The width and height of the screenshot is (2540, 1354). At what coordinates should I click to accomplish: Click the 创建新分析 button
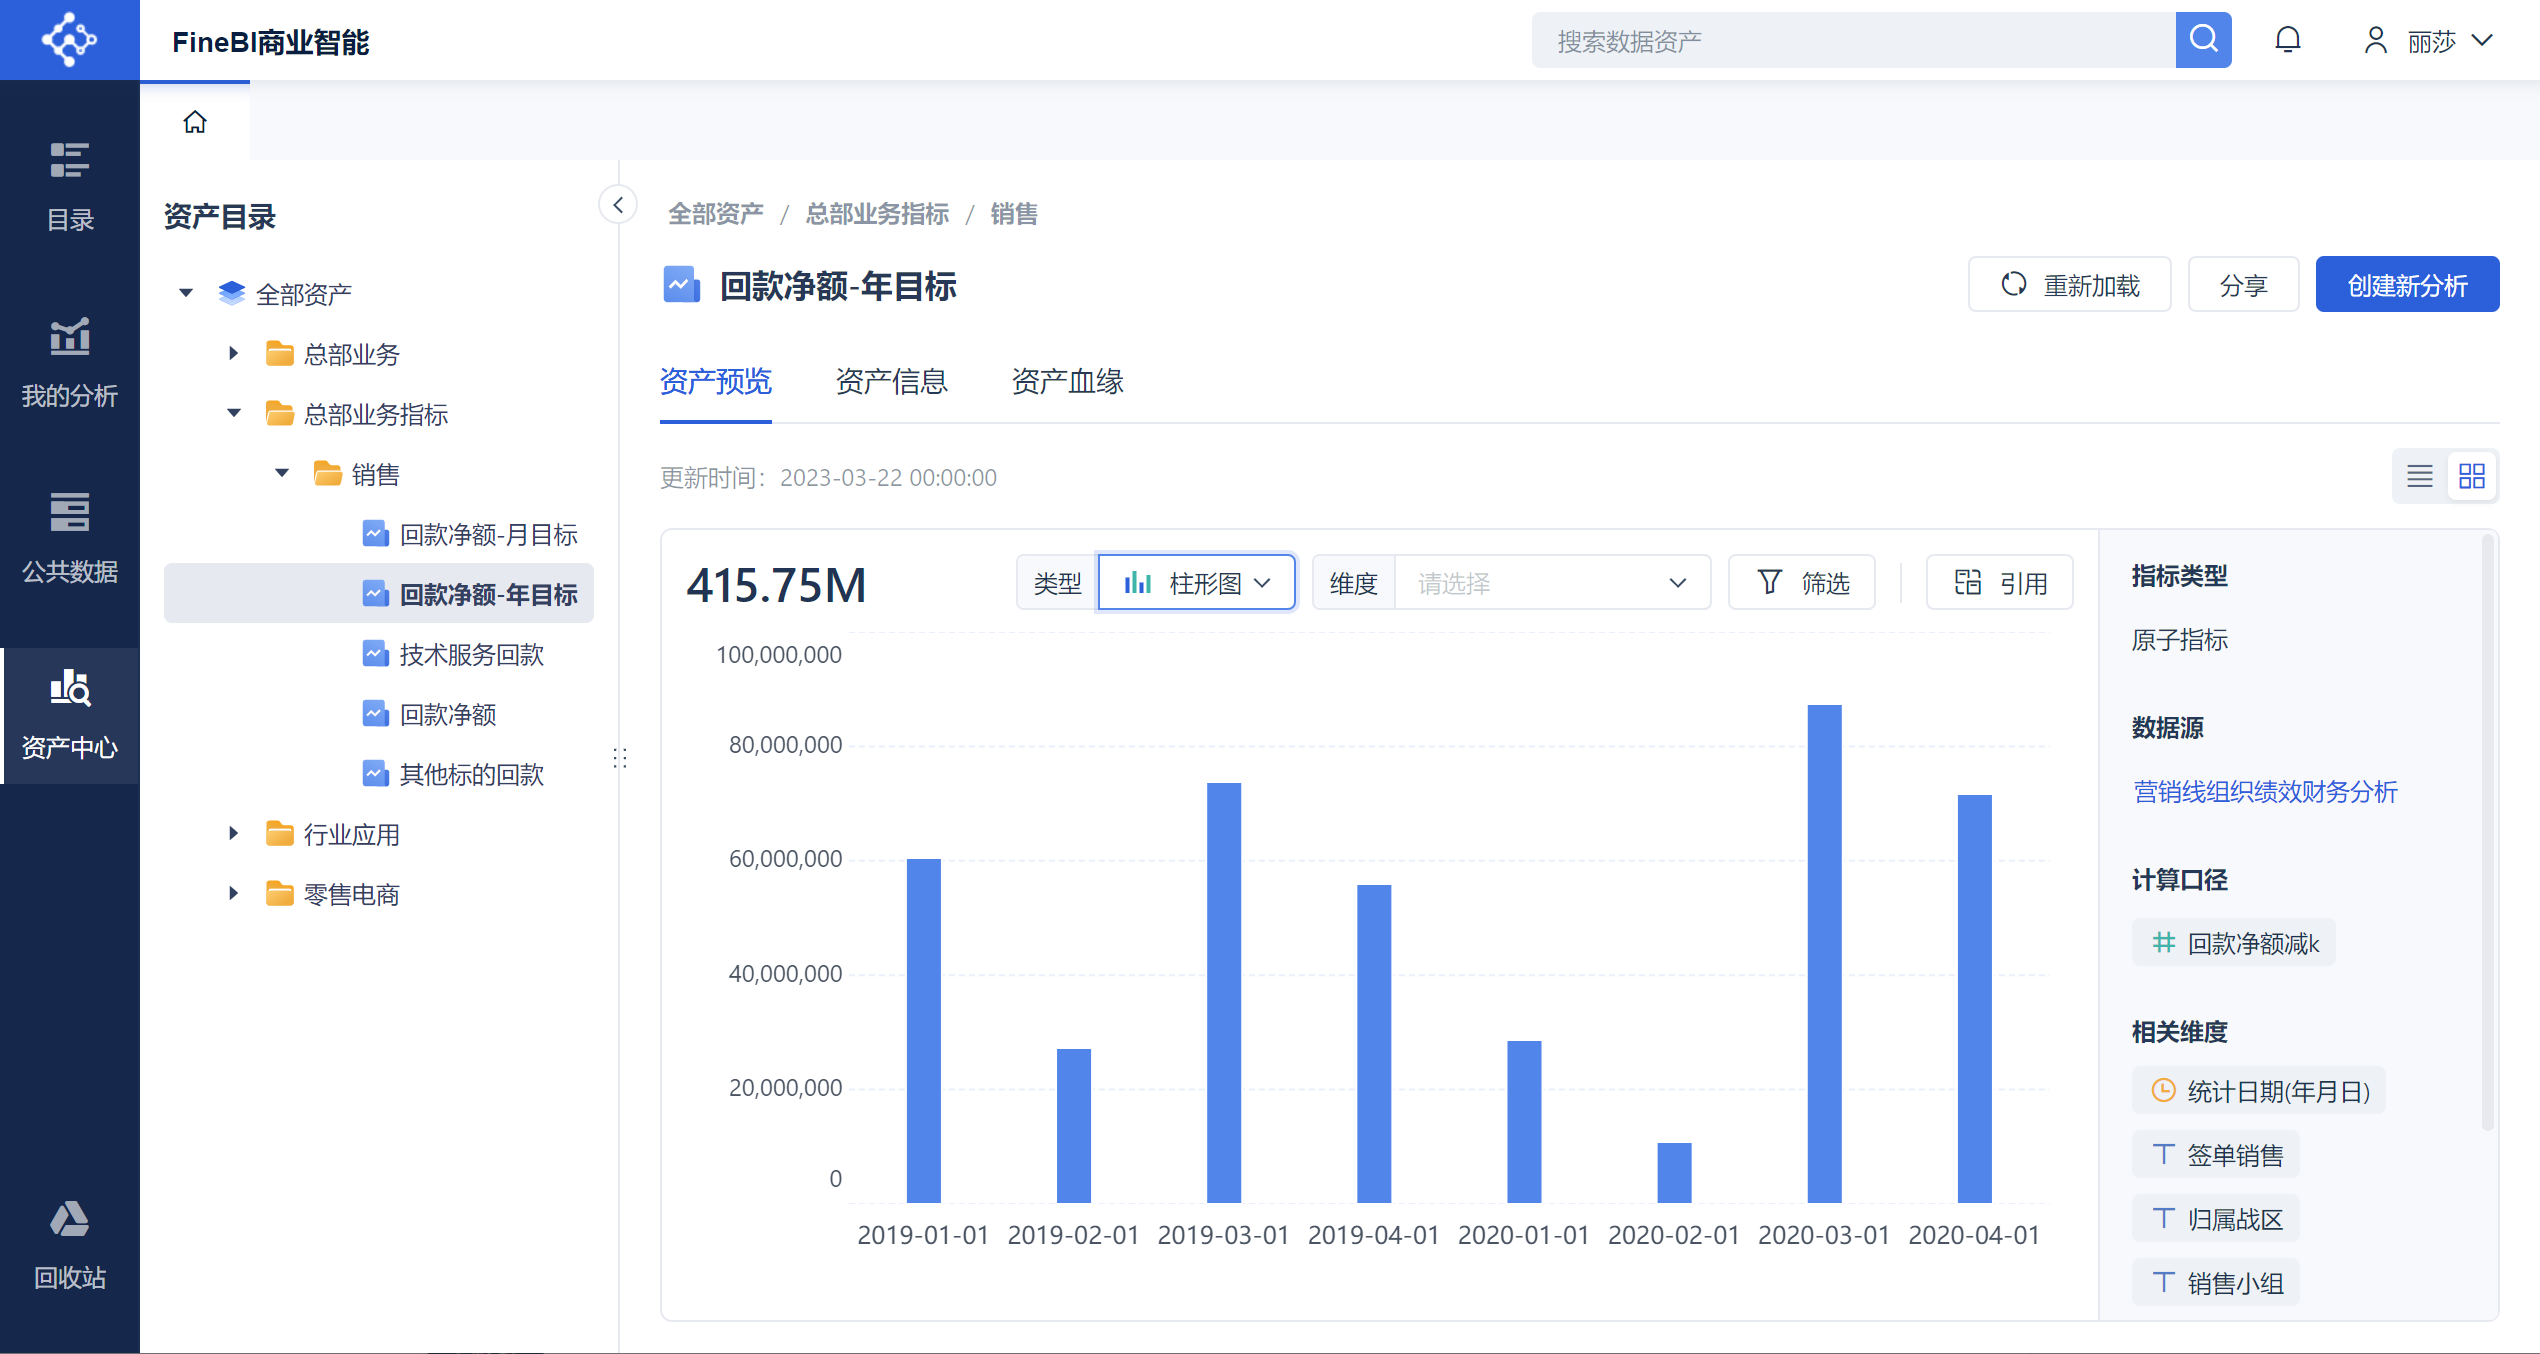(x=2407, y=285)
